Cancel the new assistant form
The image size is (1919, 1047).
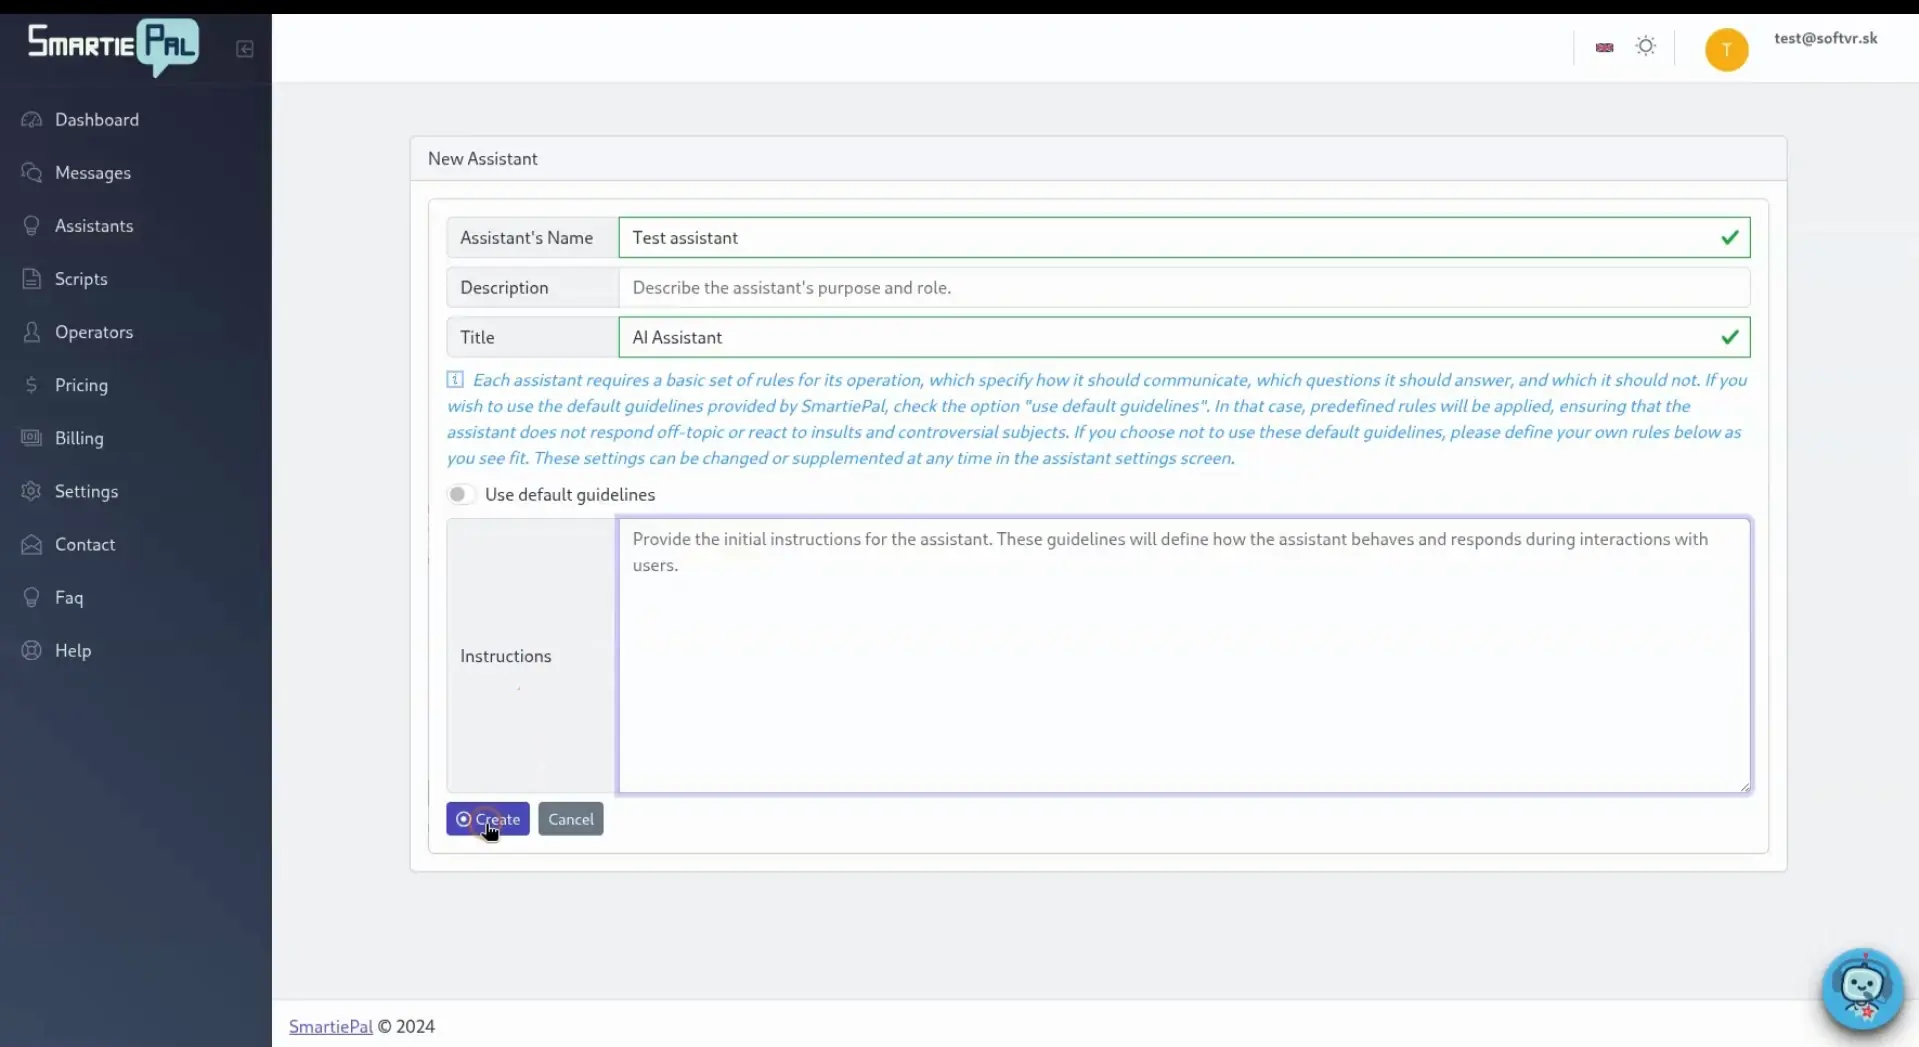(570, 818)
